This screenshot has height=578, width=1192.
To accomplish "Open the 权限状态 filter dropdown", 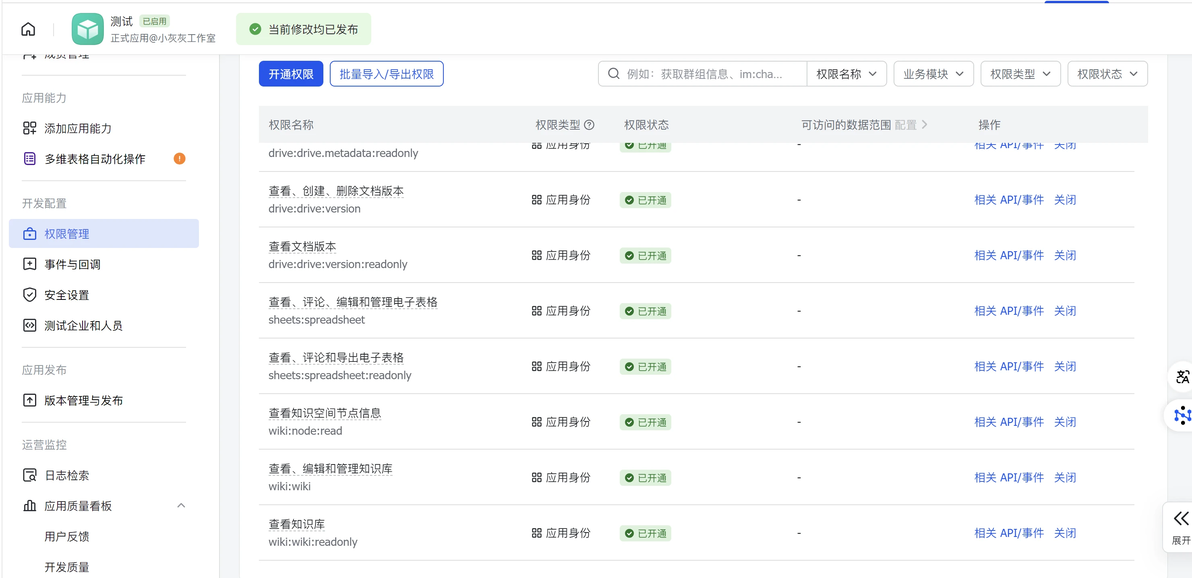I will click(x=1108, y=74).
